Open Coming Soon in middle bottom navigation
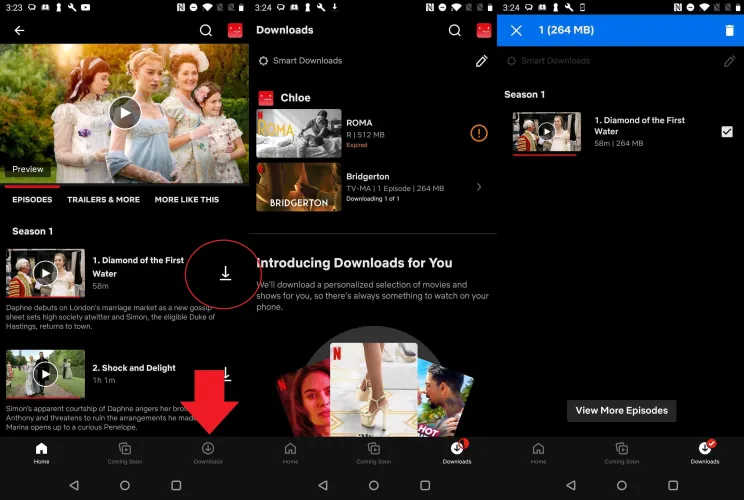Screen dimensions: 744x500 tap(373, 452)
